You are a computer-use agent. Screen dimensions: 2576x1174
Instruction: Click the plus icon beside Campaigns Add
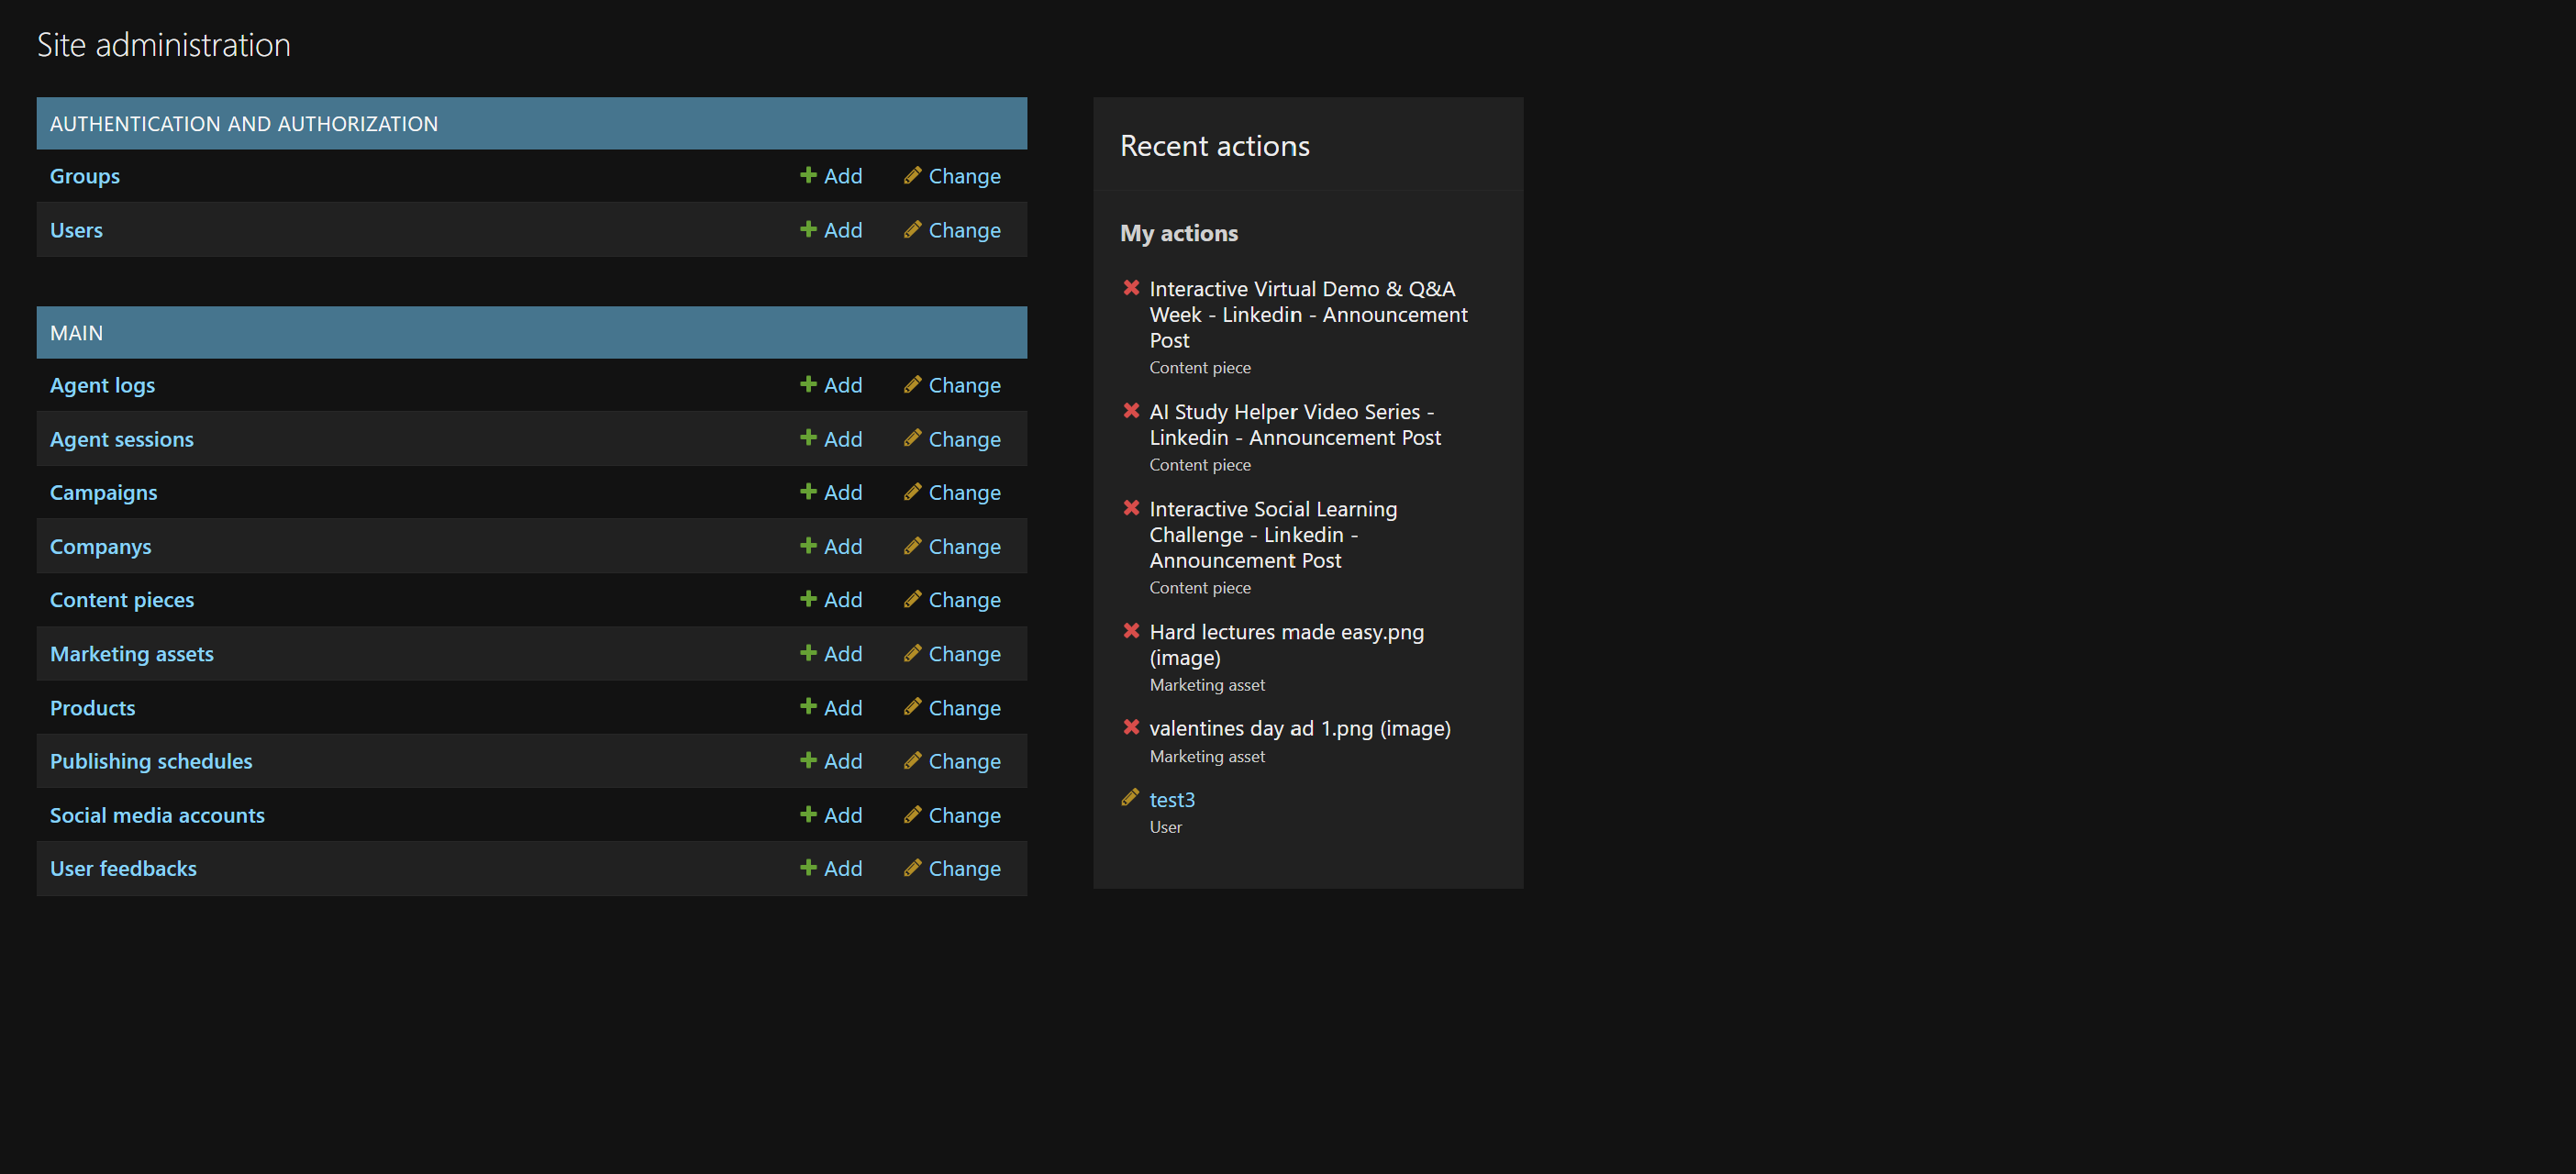point(808,491)
